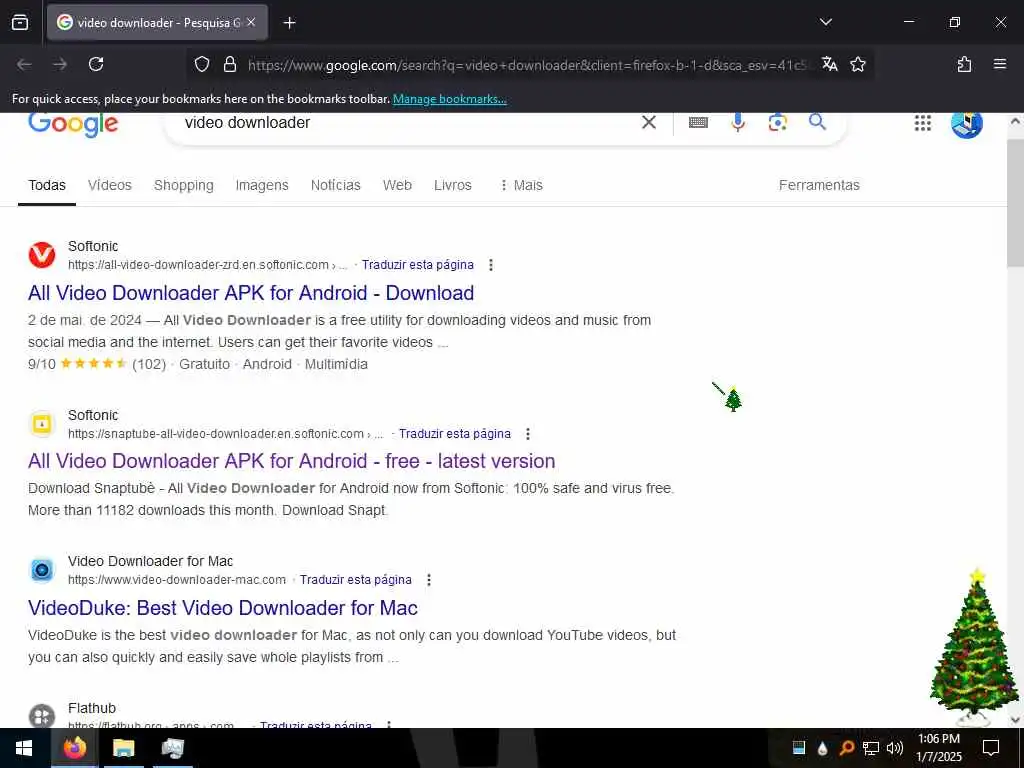Click the page vertical scrollbar thumb
Viewport: 1024px width, 768px height.
click(1014, 202)
